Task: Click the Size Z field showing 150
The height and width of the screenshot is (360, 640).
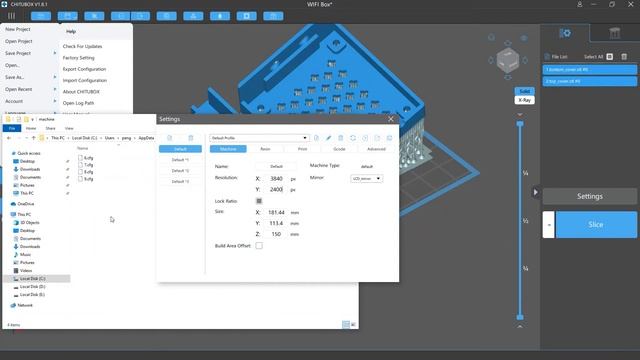Action: click(x=276, y=234)
